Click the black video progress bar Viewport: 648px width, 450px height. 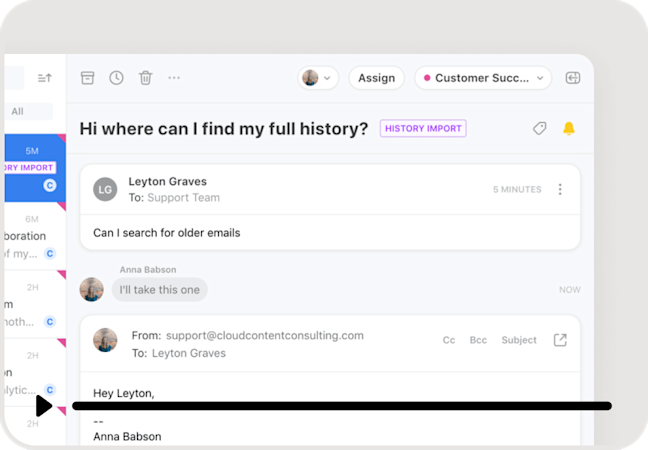(342, 406)
